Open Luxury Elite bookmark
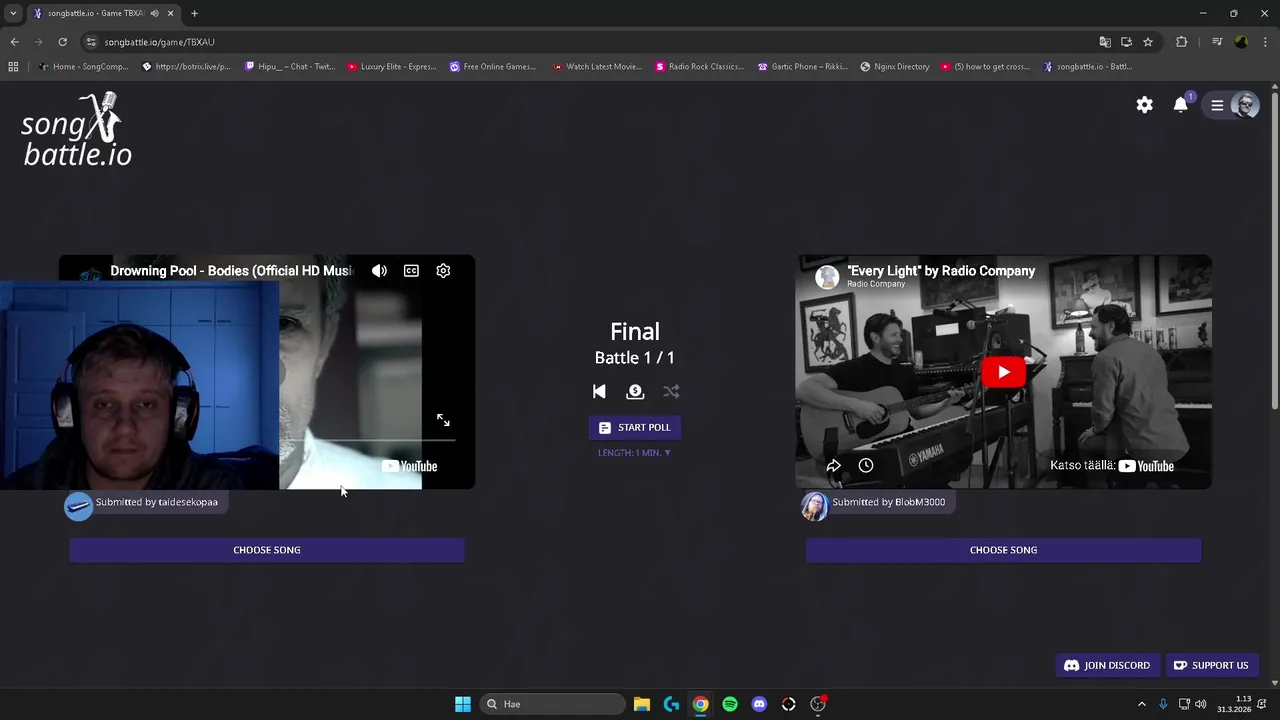1280x720 pixels. point(392,67)
